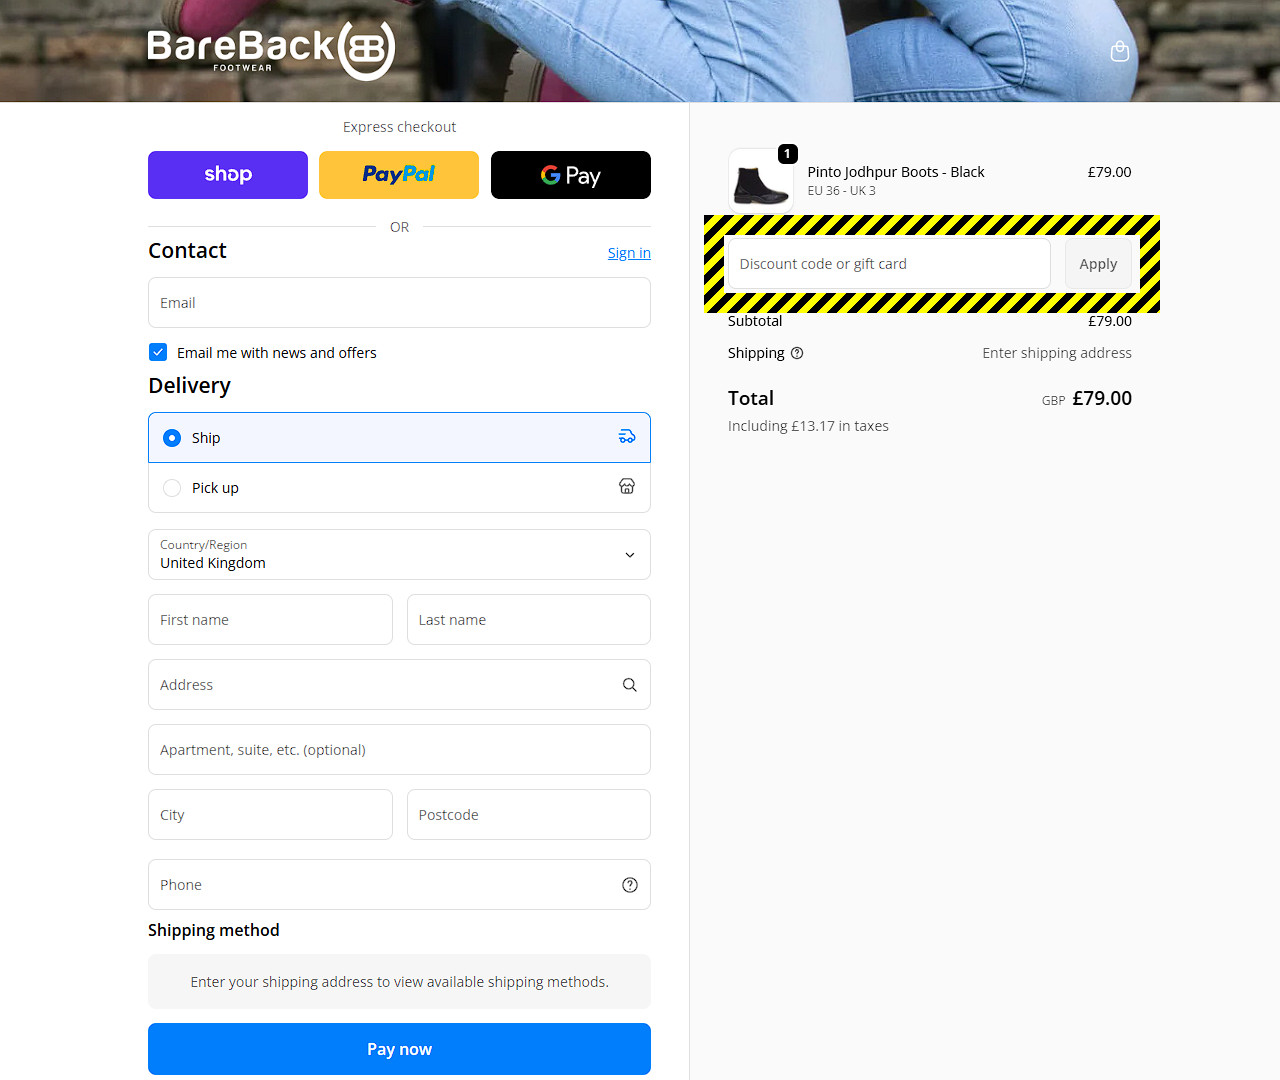Click the Apply discount button
1280x1080 pixels.
coord(1098,264)
